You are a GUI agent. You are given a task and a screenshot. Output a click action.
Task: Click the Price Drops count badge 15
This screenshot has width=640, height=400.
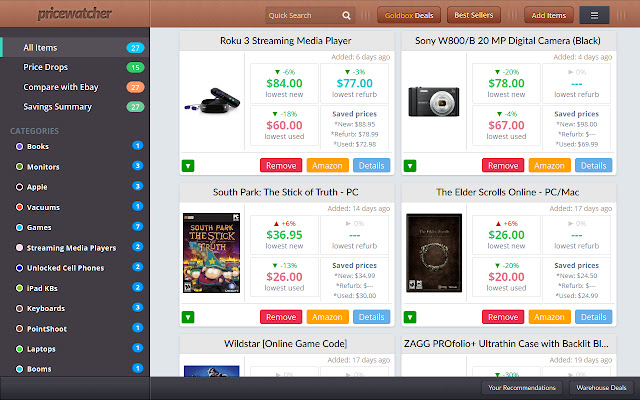pyautogui.click(x=136, y=67)
